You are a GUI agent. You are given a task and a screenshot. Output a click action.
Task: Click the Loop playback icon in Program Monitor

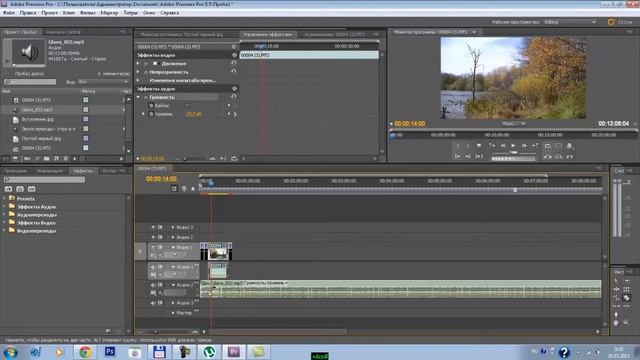click(548, 146)
